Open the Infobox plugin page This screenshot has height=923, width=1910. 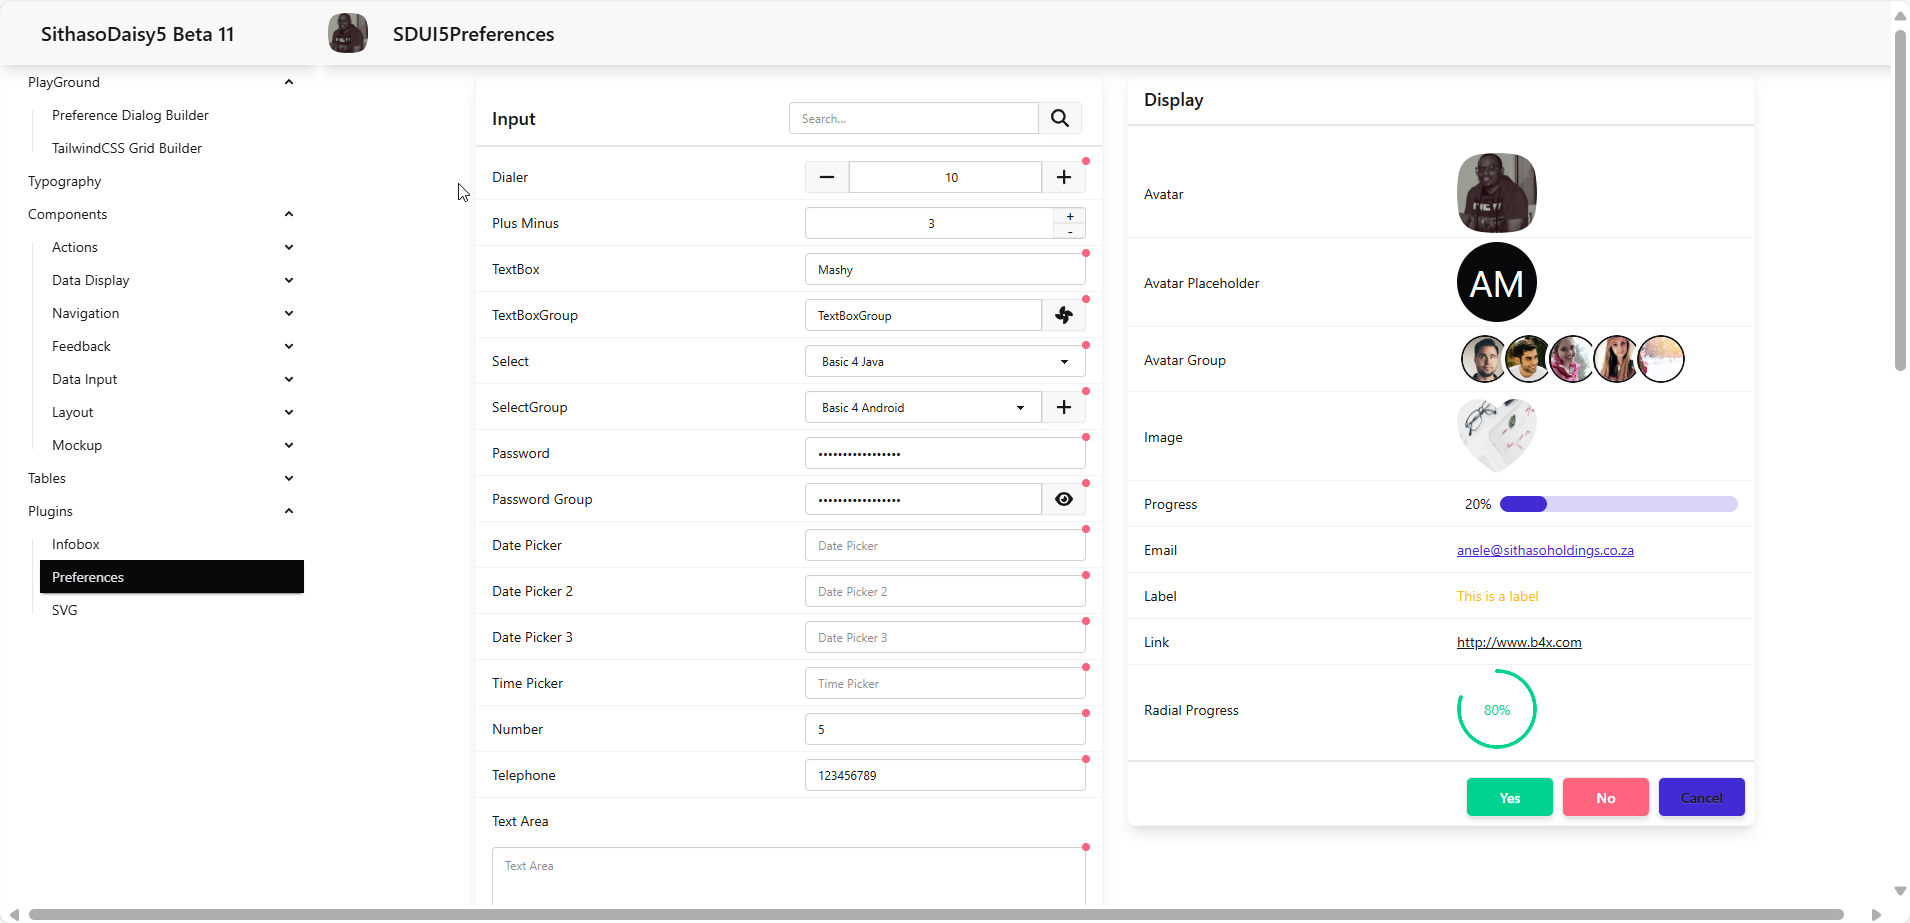pos(76,544)
